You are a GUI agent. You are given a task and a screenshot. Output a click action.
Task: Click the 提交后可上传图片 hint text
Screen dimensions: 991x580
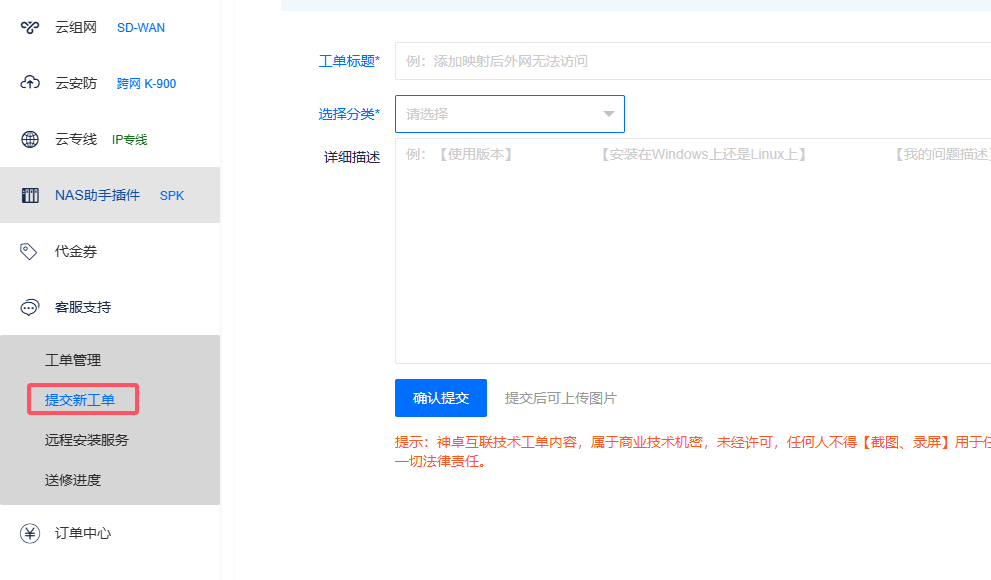point(560,398)
